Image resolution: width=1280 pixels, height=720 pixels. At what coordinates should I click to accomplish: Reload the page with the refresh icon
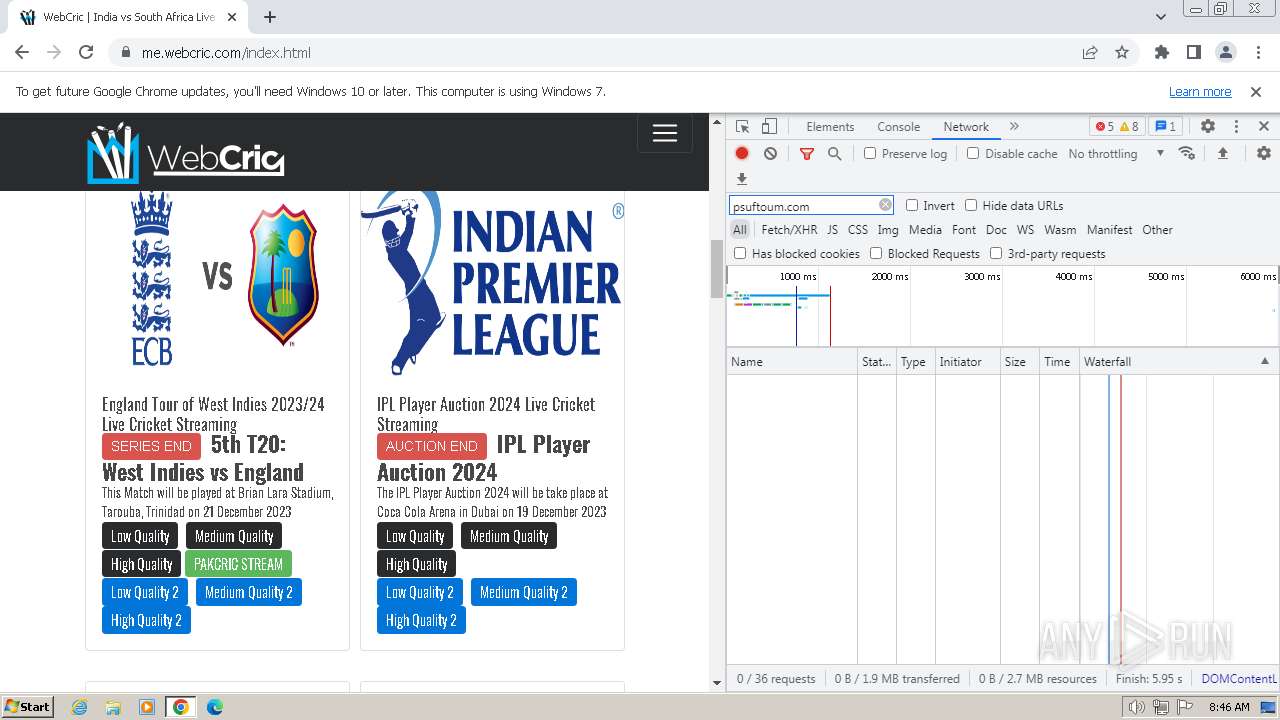86,53
